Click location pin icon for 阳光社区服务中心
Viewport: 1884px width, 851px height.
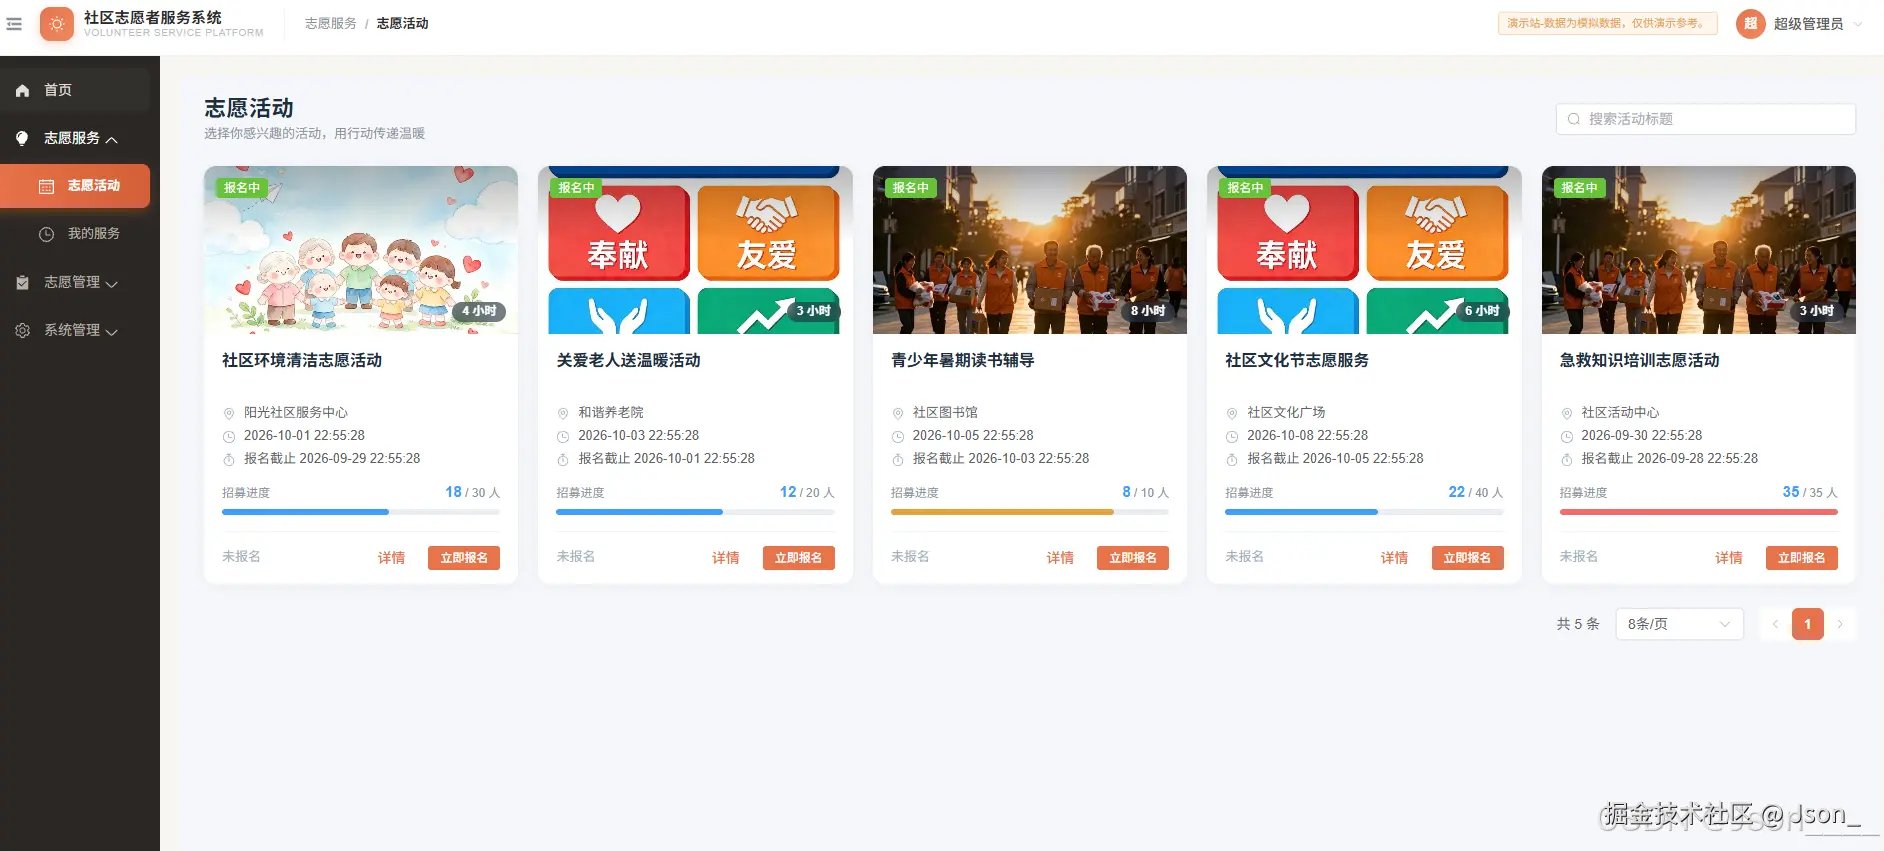coord(229,413)
